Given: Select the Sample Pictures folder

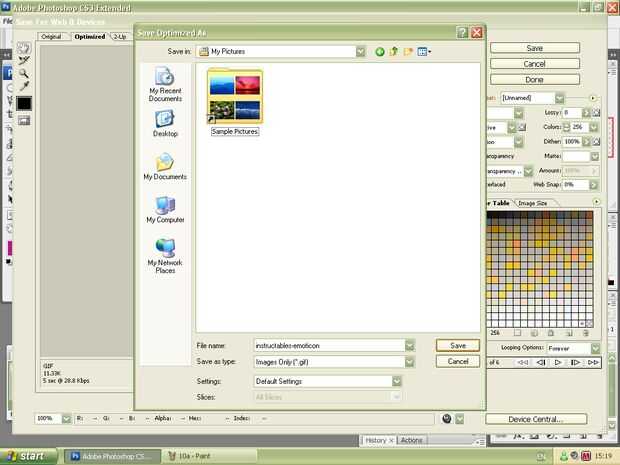Looking at the screenshot, I should (235, 102).
